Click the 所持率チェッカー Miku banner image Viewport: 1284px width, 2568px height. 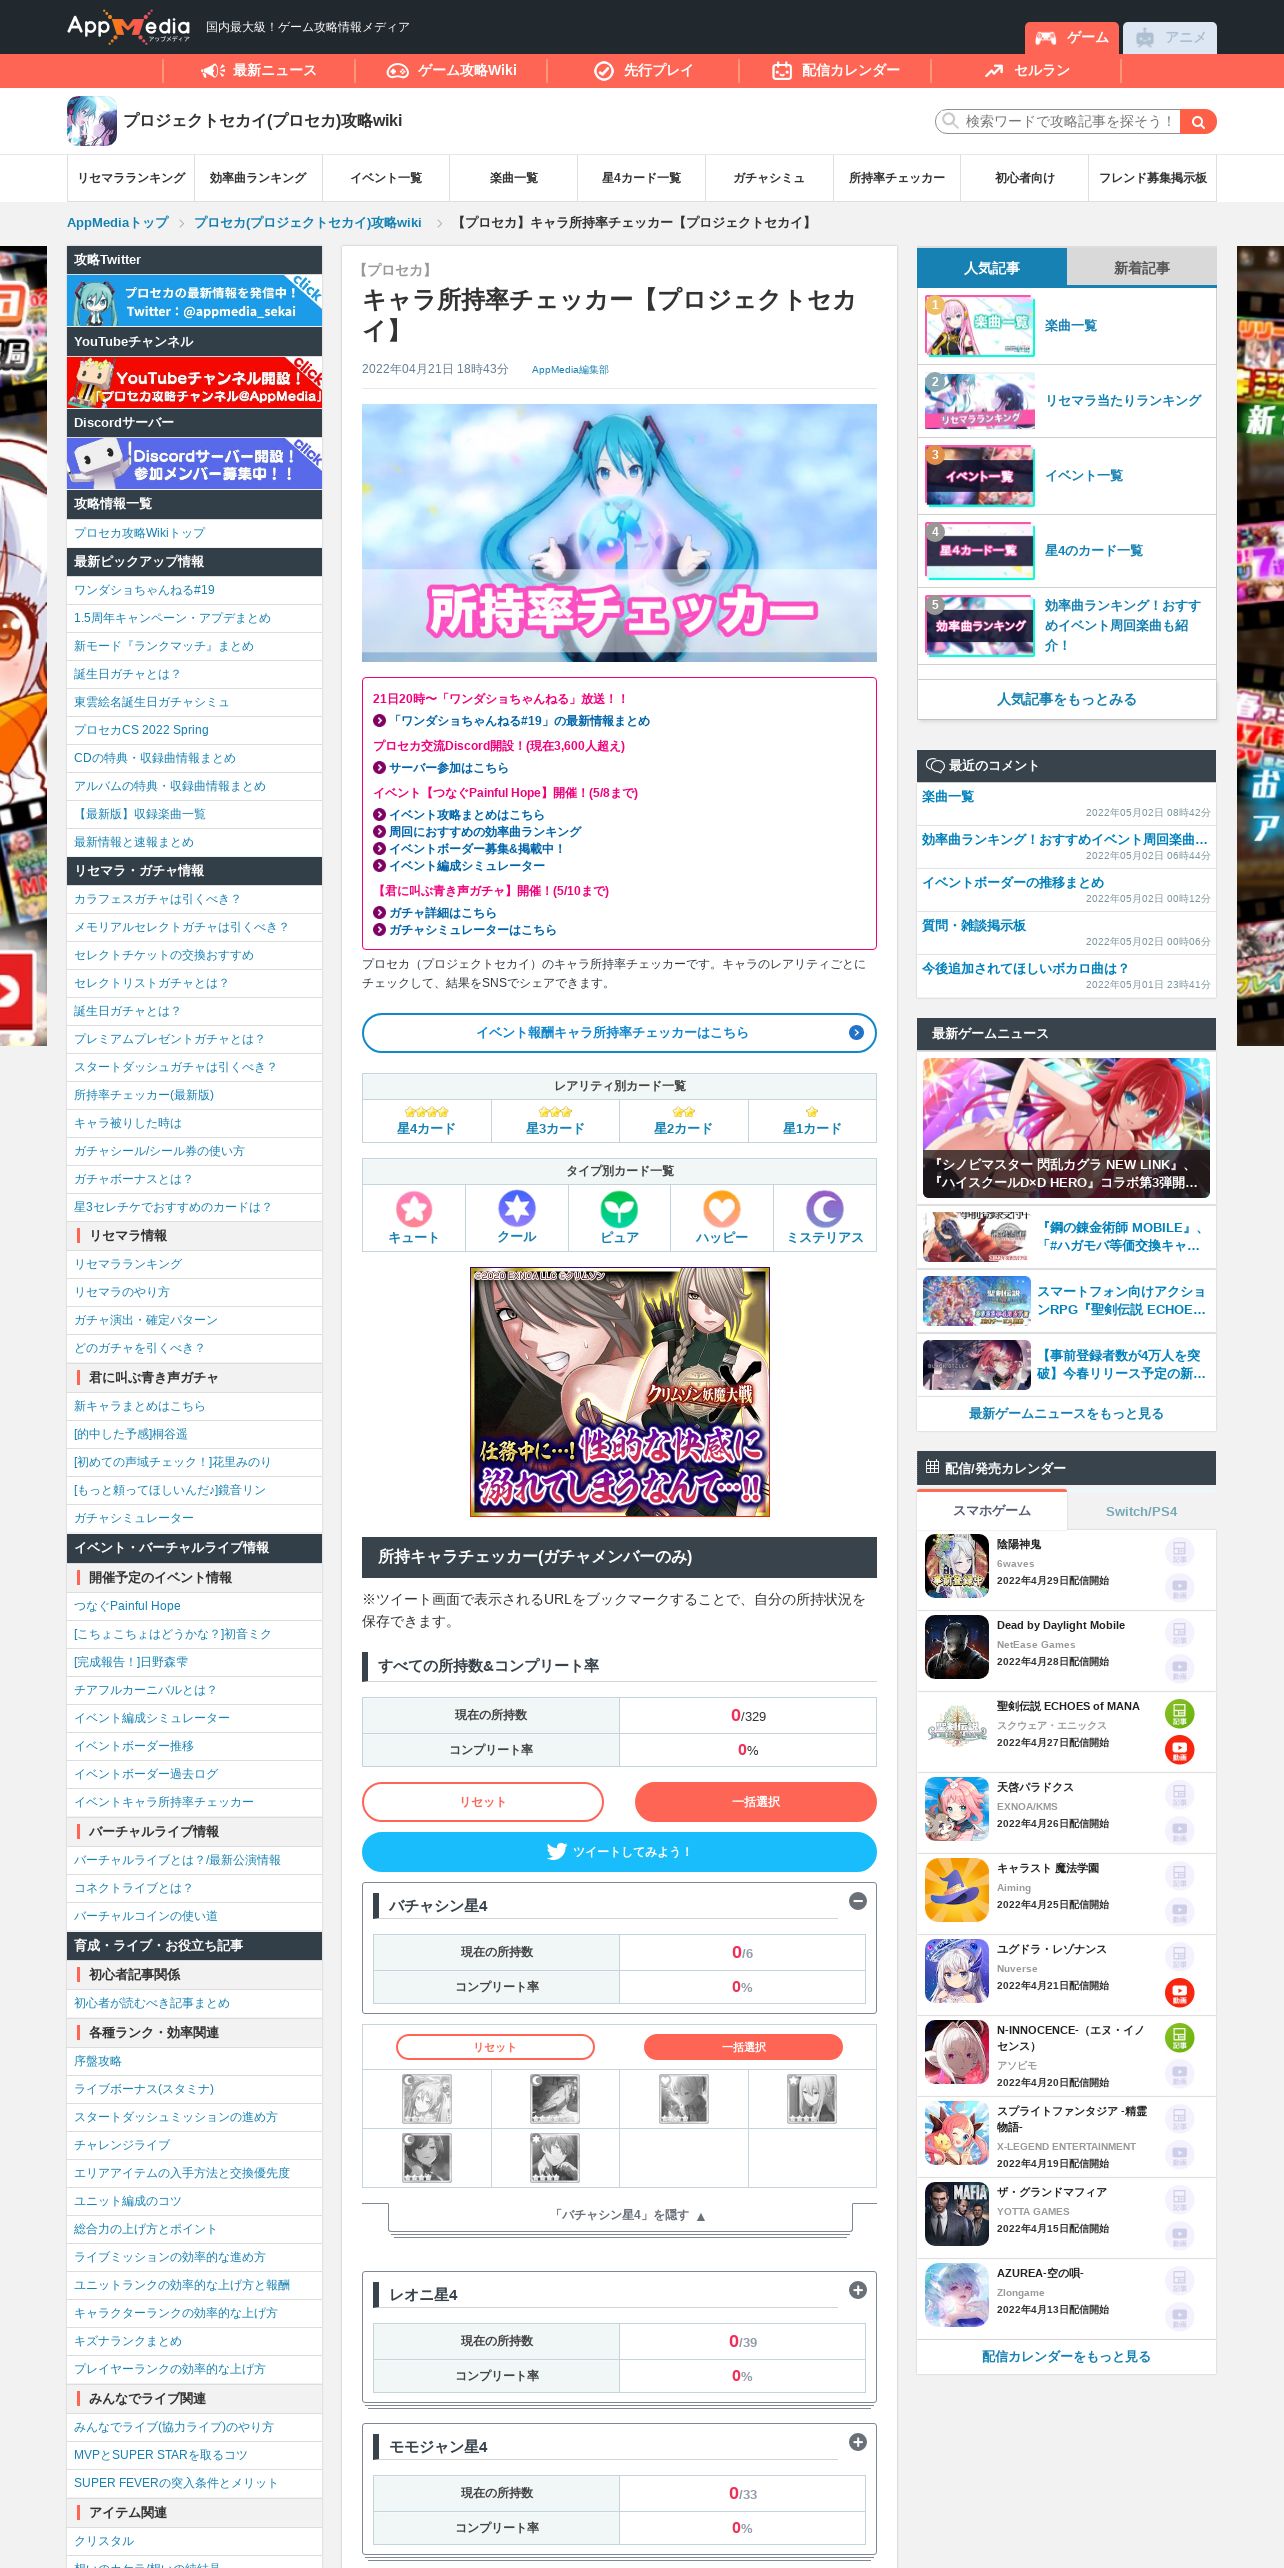tap(619, 533)
